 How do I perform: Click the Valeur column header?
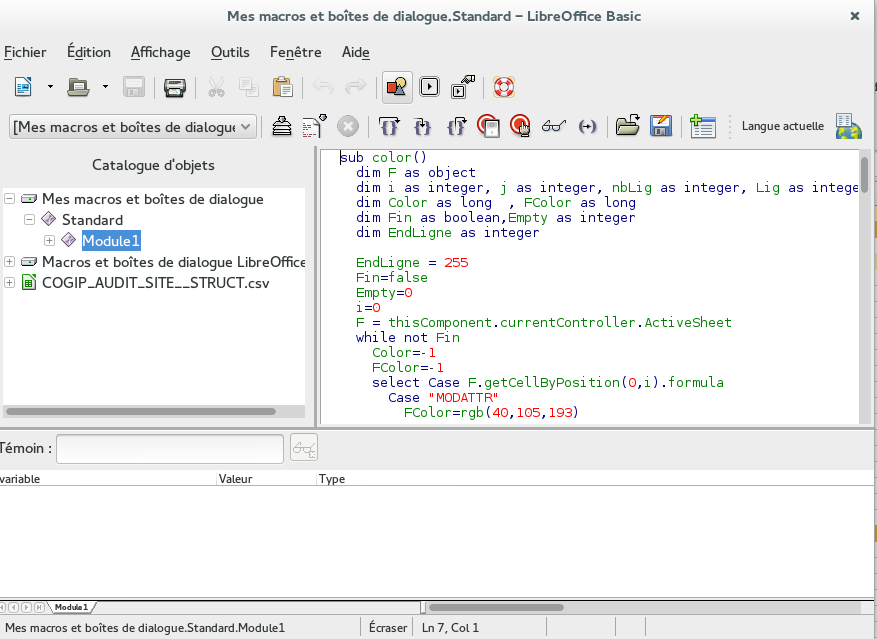[x=266, y=479]
